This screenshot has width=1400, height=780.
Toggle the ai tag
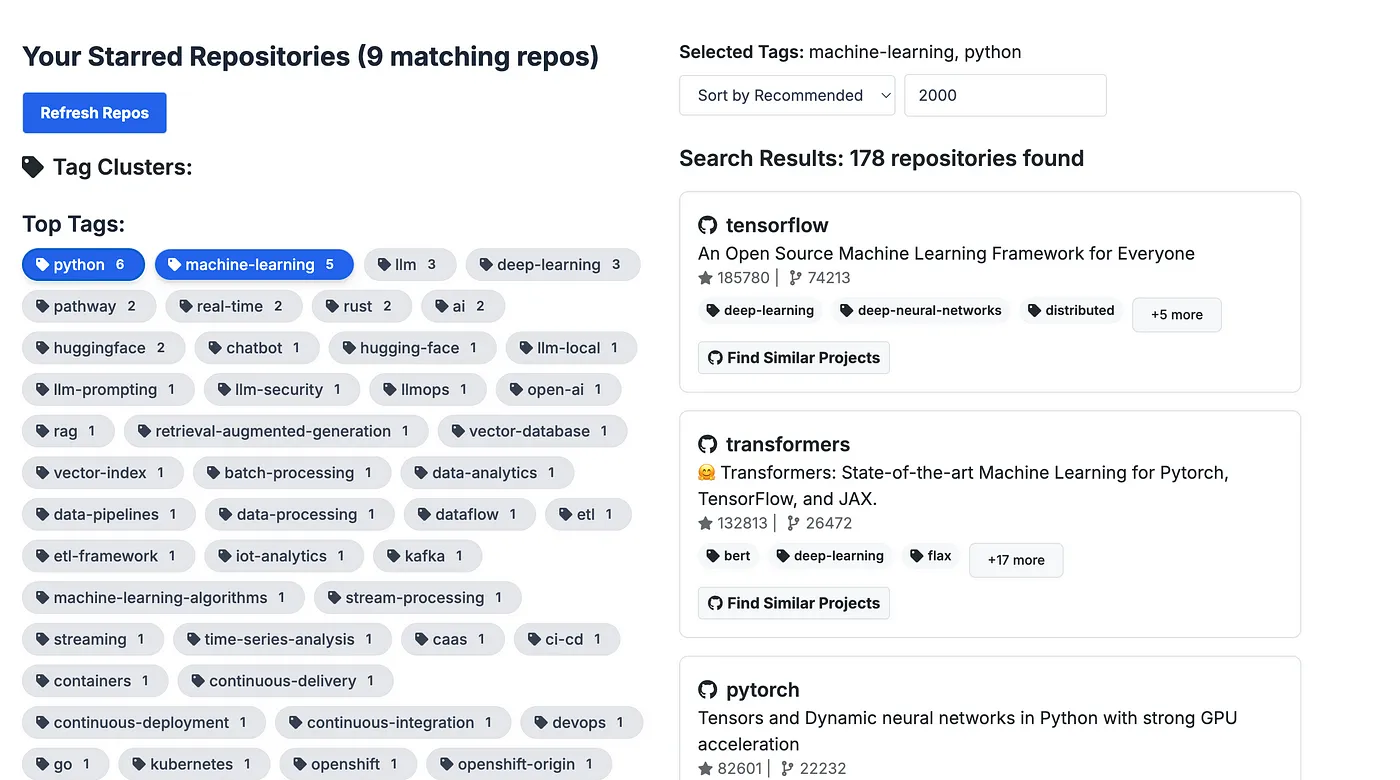click(x=463, y=306)
